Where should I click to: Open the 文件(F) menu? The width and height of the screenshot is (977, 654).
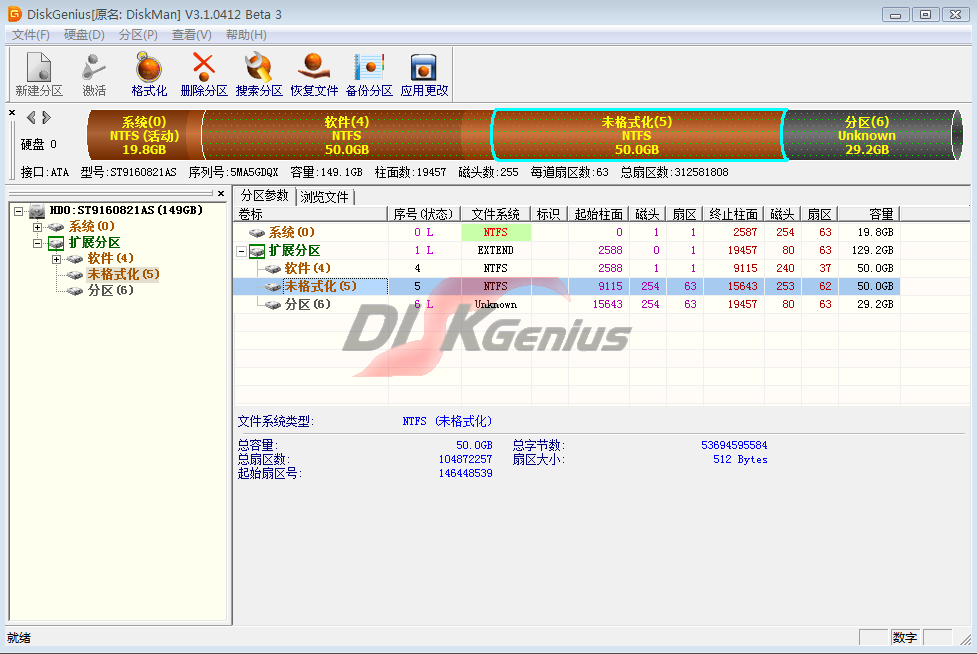[31, 35]
